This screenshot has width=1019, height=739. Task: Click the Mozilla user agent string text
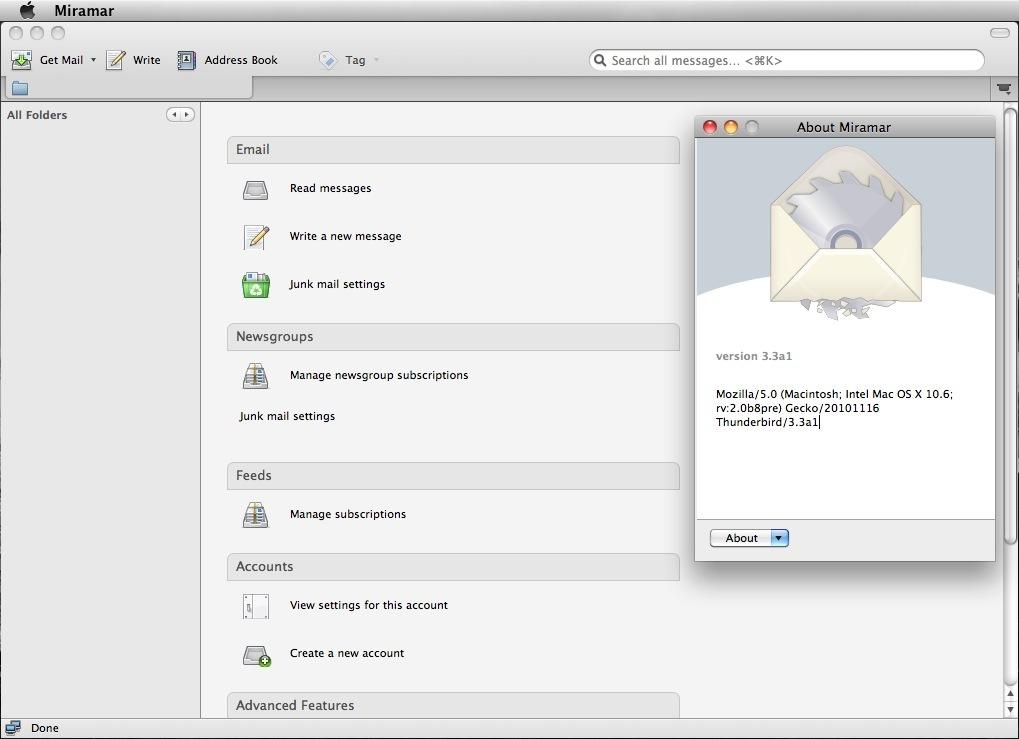pyautogui.click(x=834, y=408)
